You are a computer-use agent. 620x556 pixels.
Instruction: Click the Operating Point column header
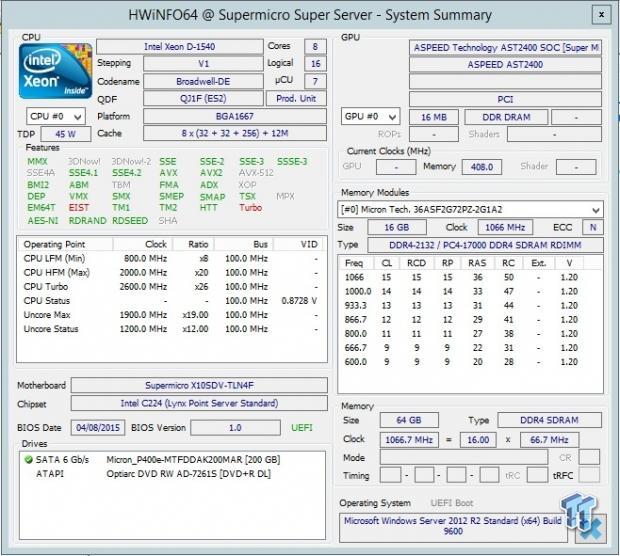[65, 244]
